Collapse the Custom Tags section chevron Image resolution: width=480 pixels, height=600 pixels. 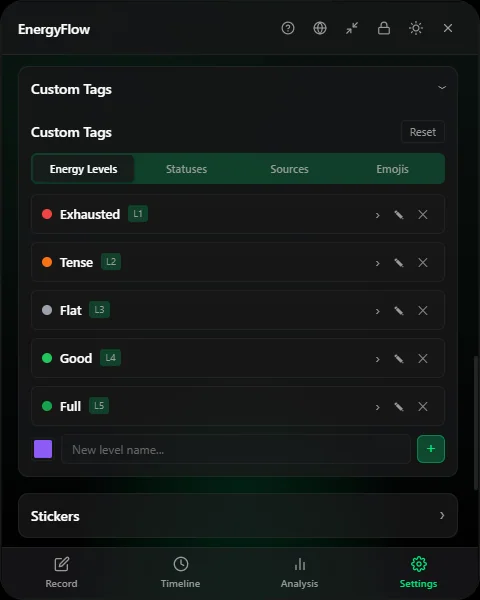(x=442, y=88)
